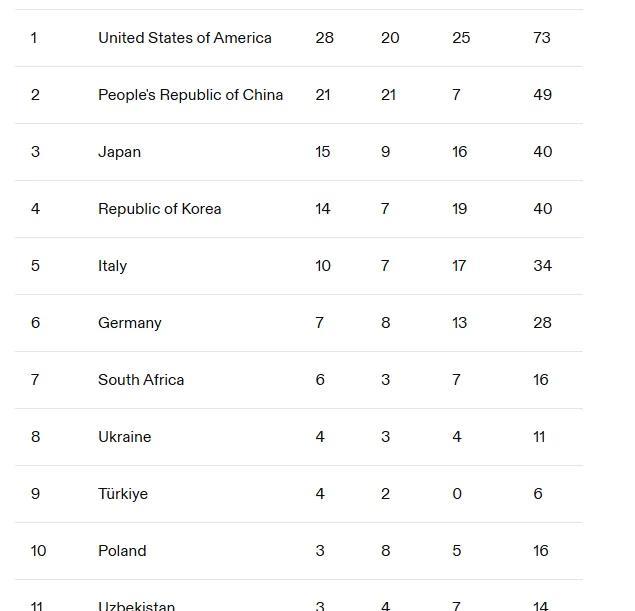
Task: Click Republic of Korea in the table
Action: tap(159, 209)
